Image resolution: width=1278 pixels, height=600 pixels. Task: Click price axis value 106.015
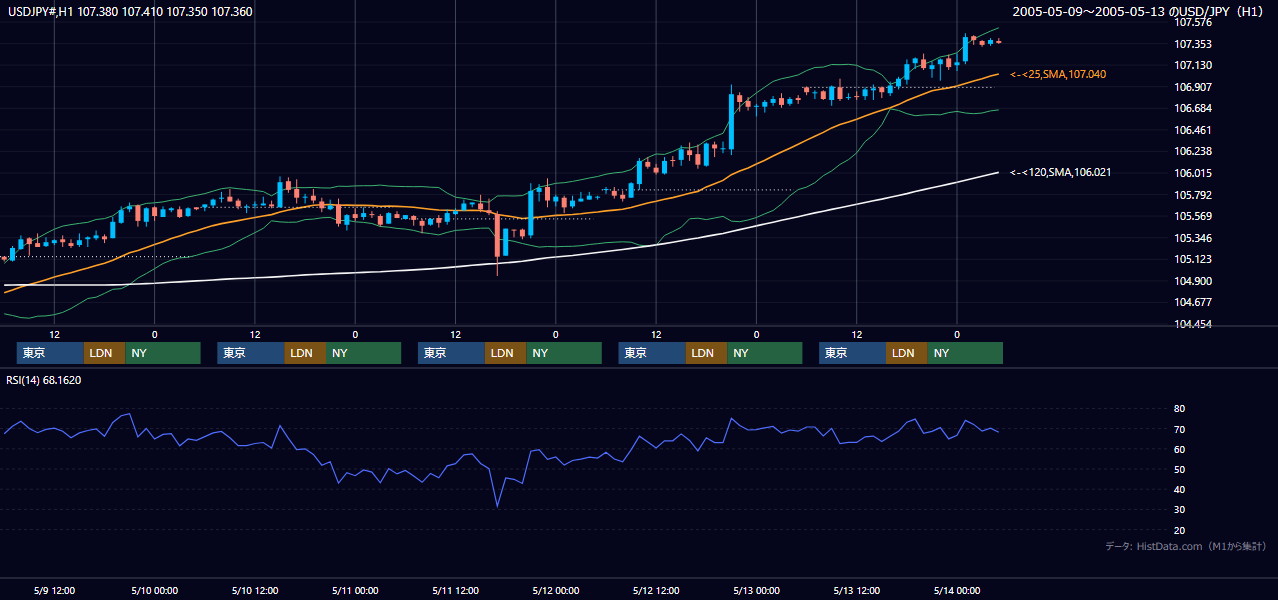(1193, 173)
